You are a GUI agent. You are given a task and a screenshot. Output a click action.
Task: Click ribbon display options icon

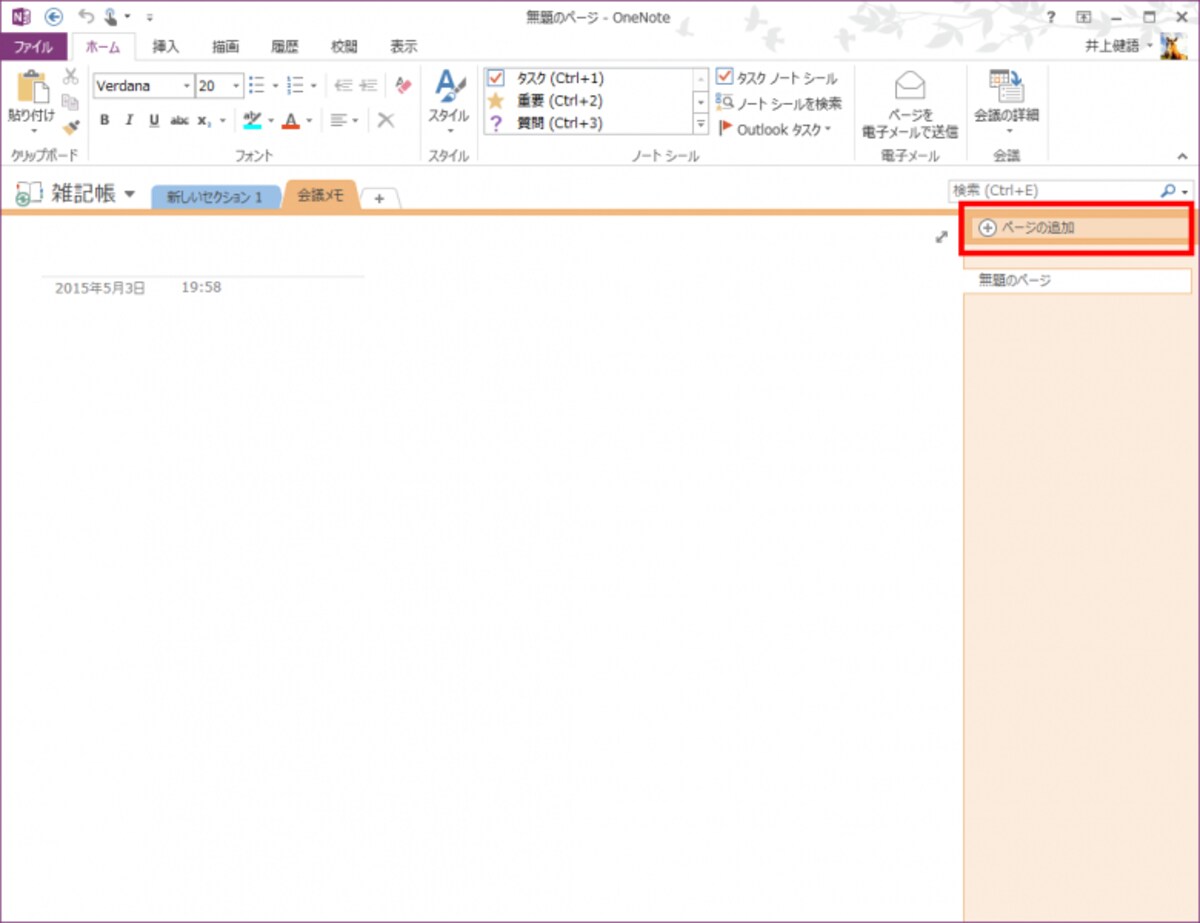click(x=1084, y=18)
